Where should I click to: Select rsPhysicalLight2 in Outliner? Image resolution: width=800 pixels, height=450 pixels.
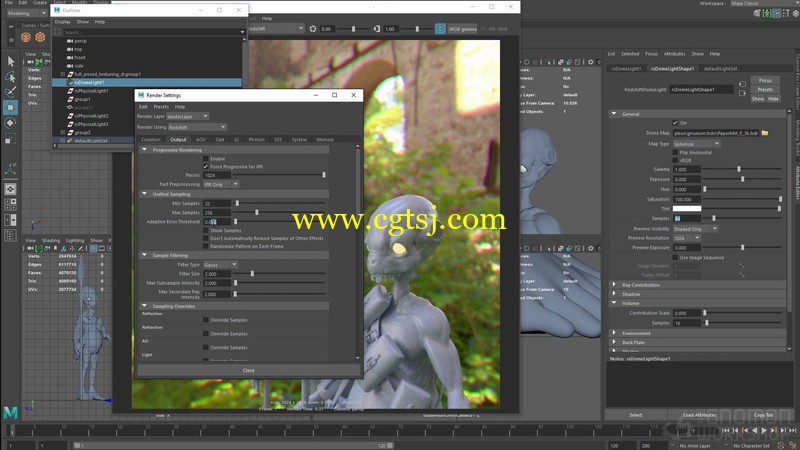coord(91,116)
